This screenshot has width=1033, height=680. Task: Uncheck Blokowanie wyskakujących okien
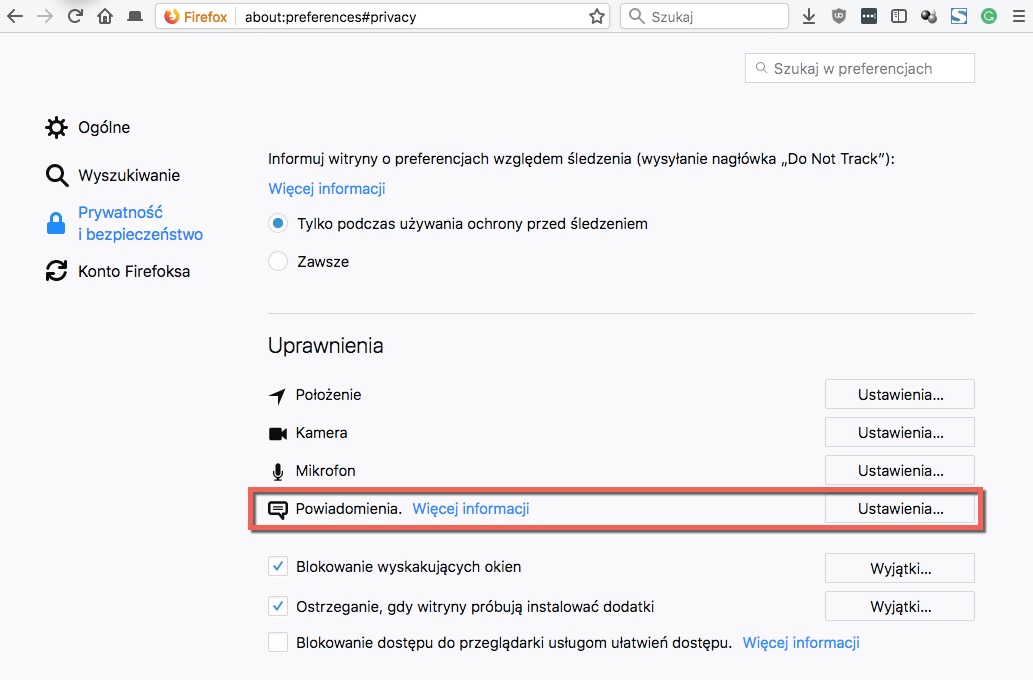(x=278, y=567)
